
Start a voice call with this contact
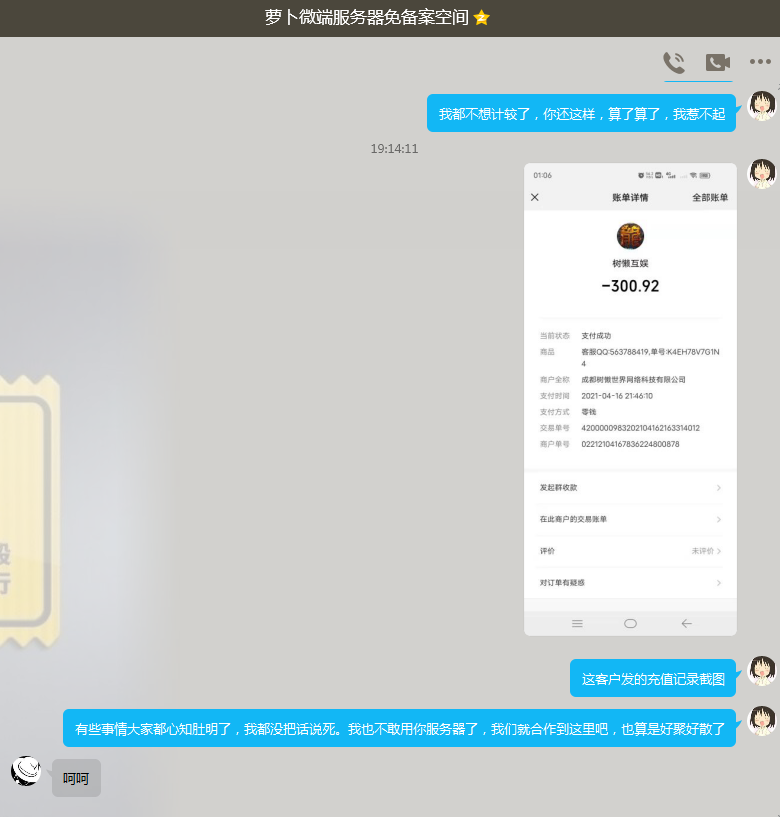pyautogui.click(x=674, y=63)
